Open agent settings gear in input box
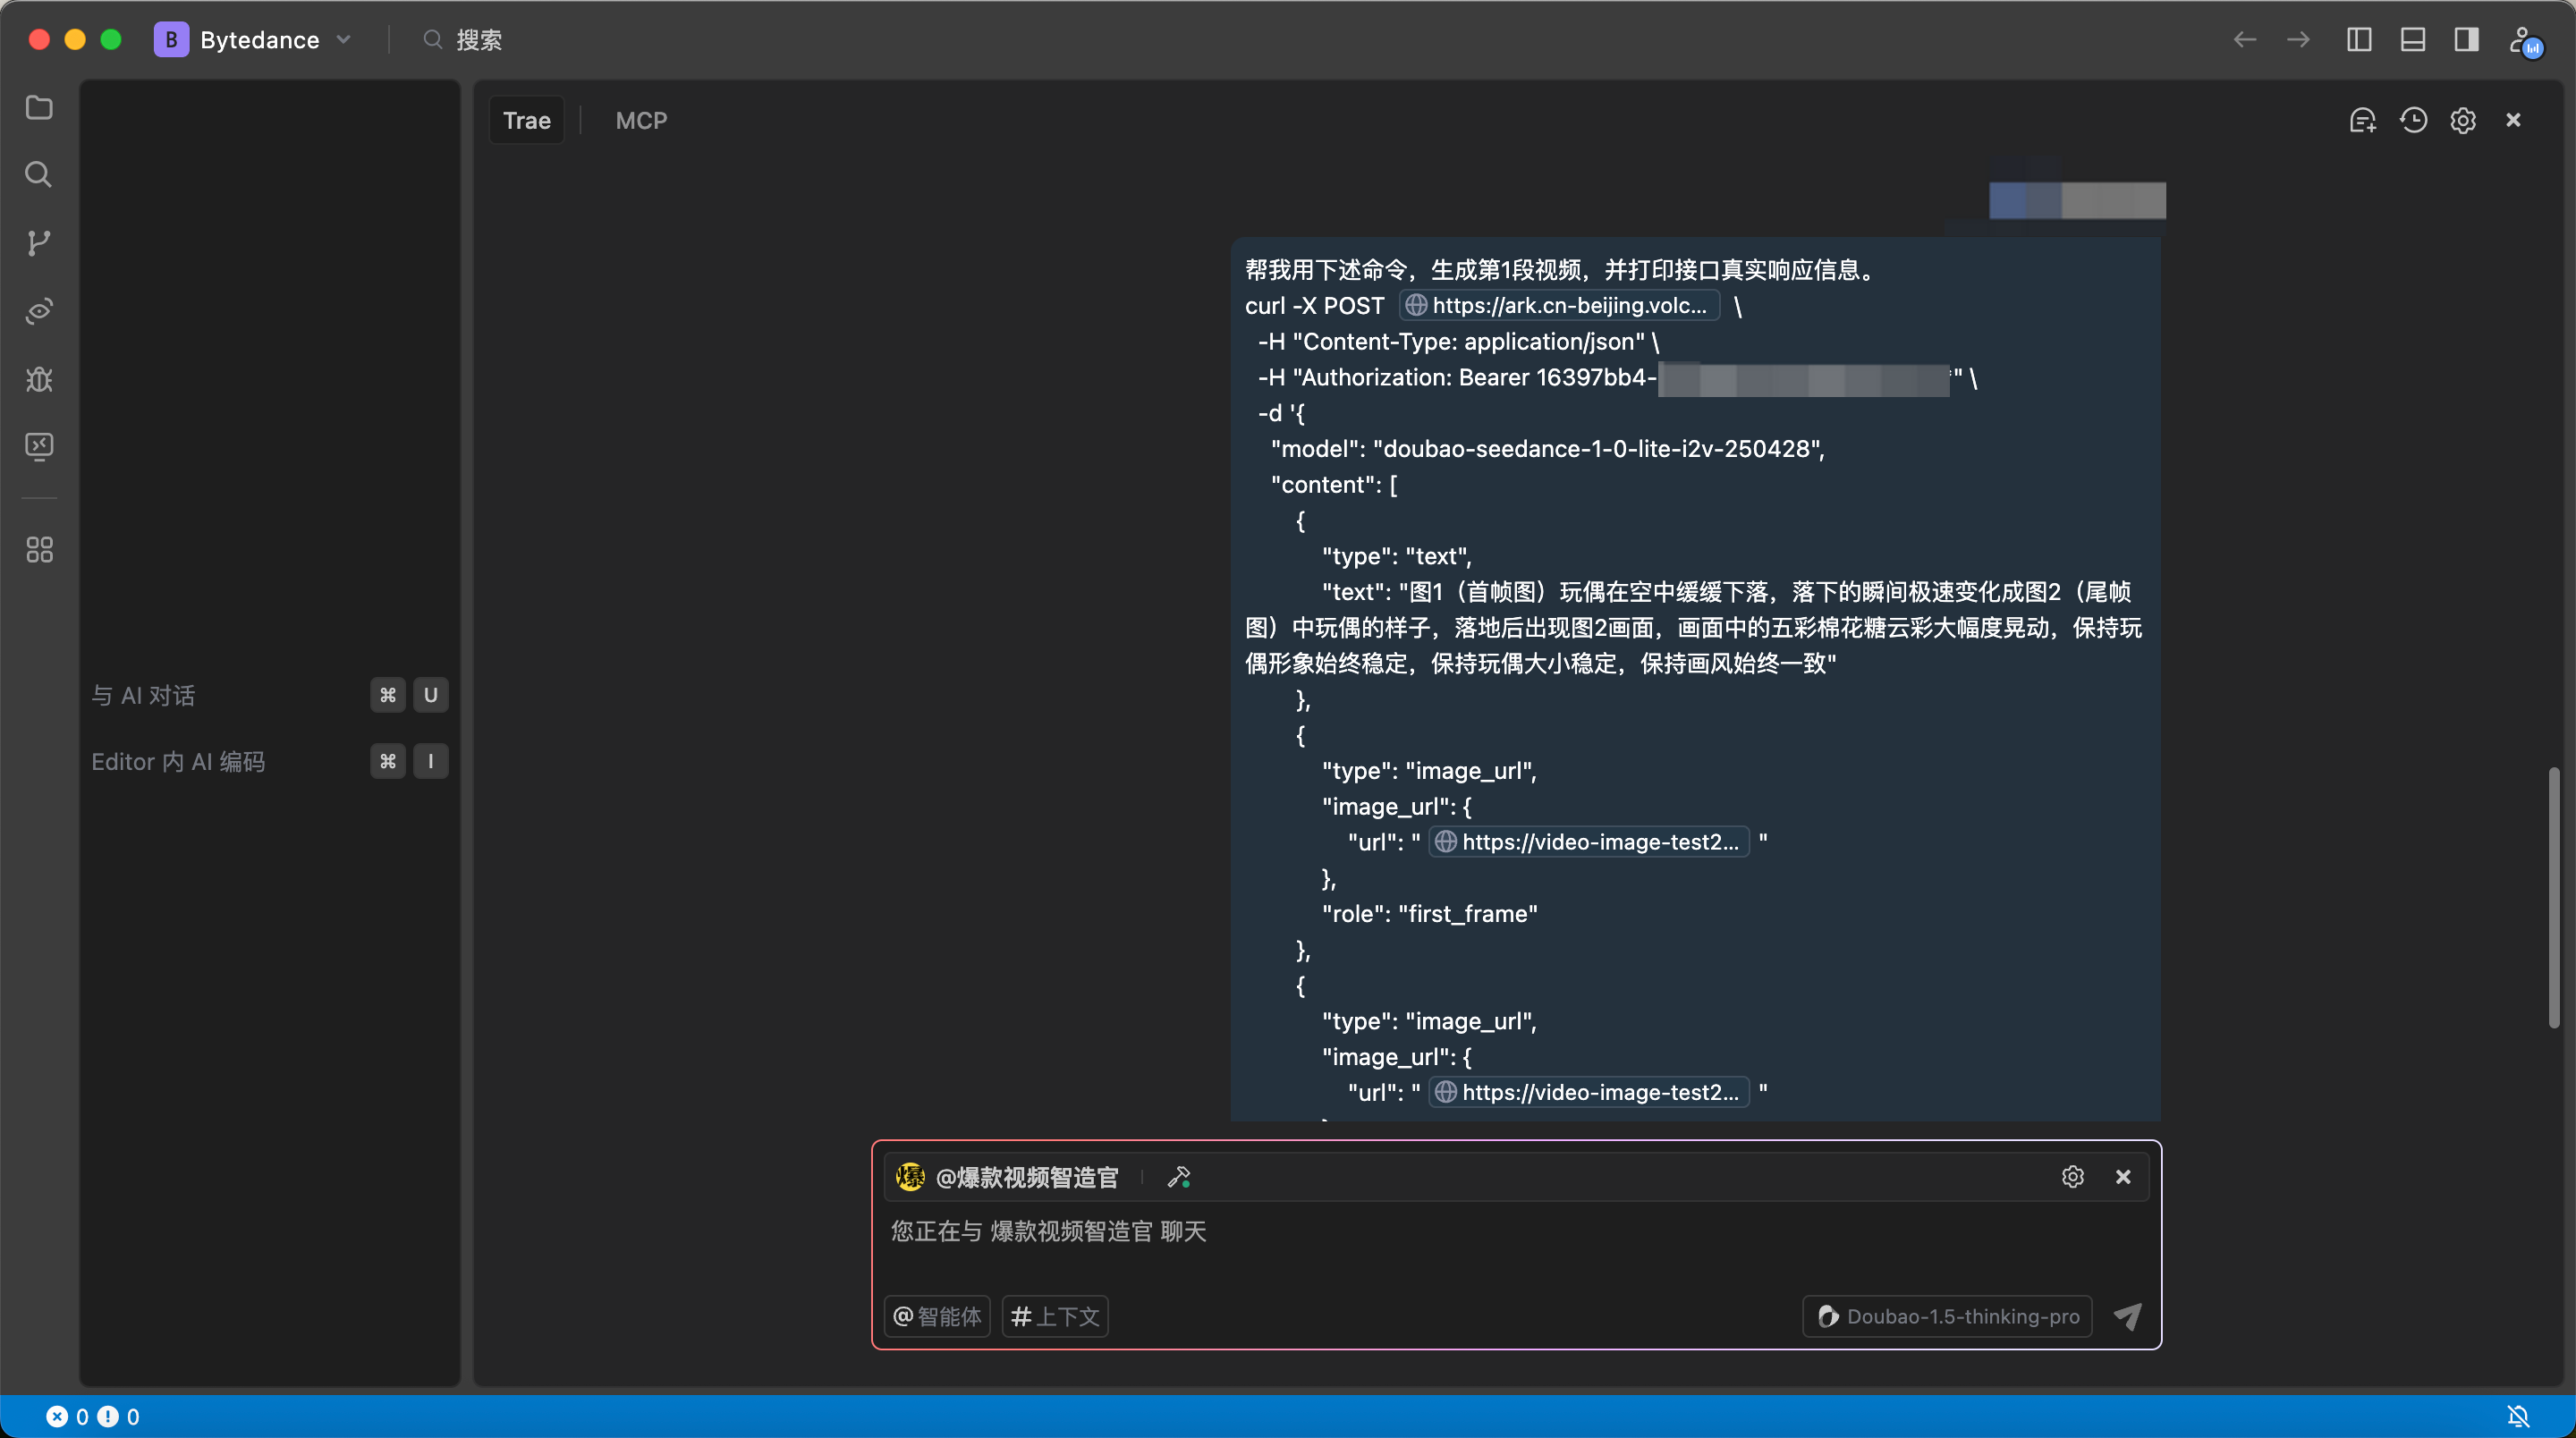This screenshot has height=1438, width=2576. pos(2073,1176)
